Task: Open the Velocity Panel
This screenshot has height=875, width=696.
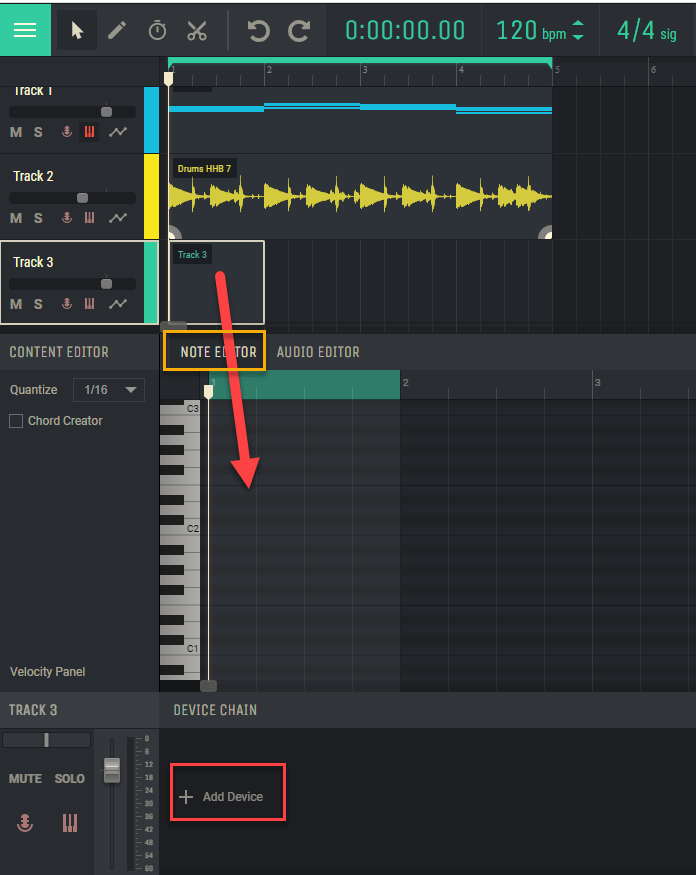Action: pyautogui.click(x=47, y=672)
